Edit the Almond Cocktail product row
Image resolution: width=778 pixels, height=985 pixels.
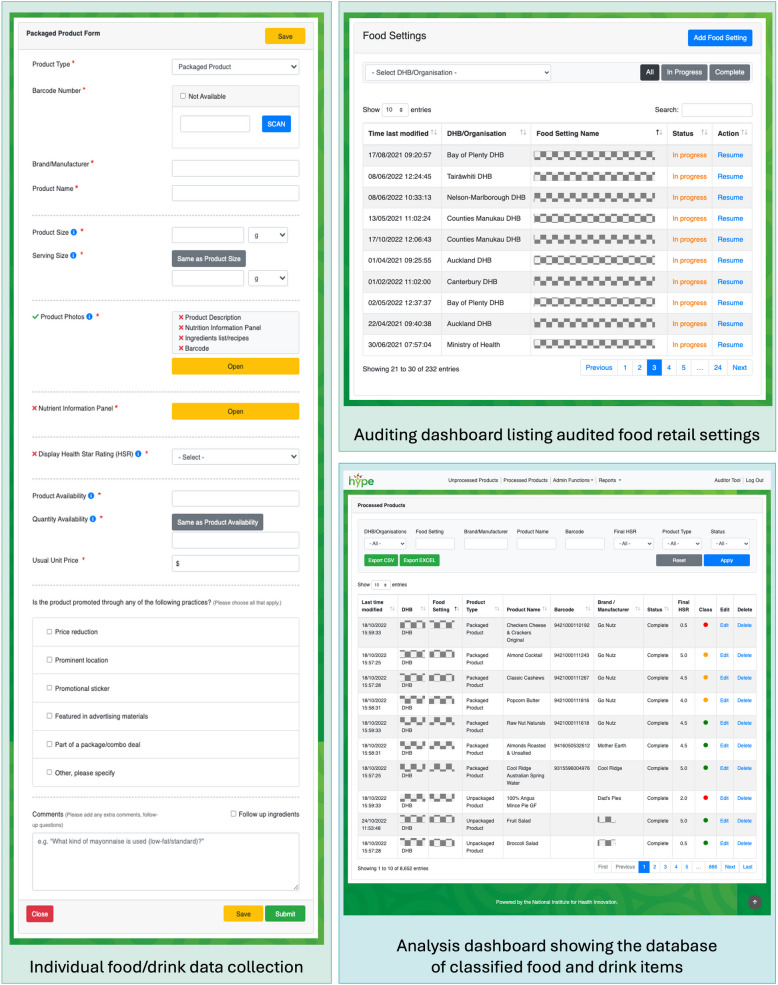point(724,655)
